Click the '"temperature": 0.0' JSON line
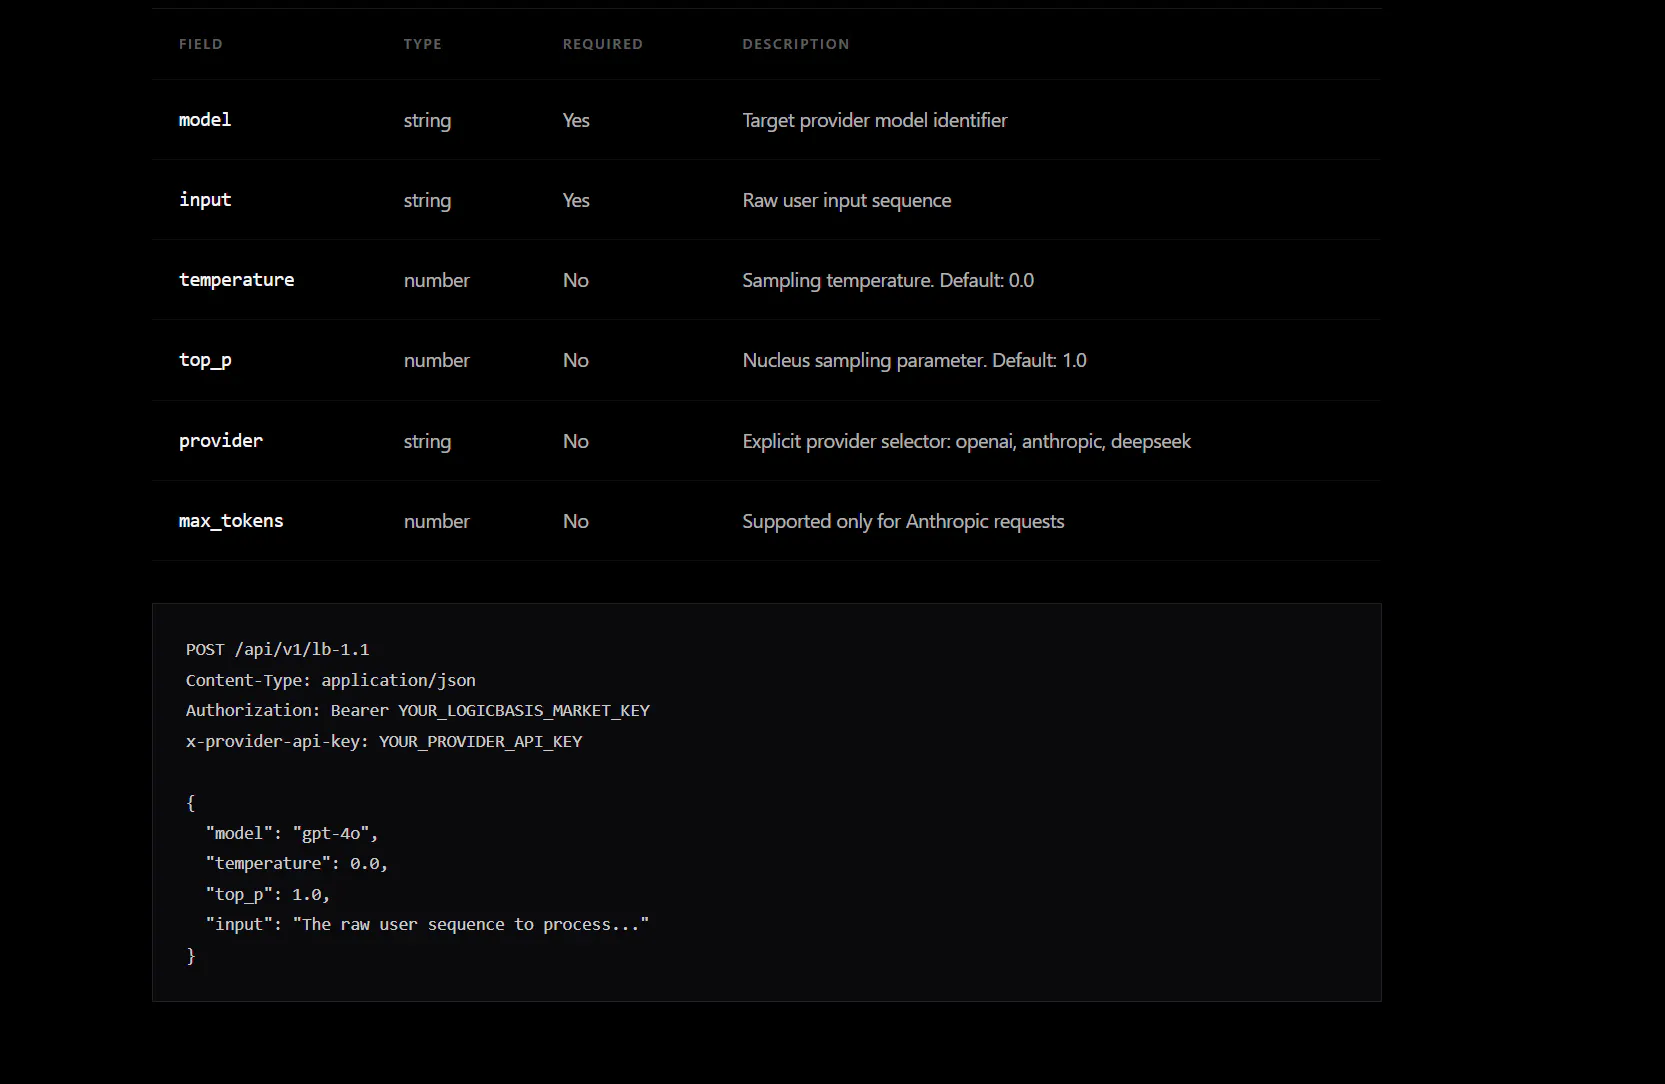This screenshot has width=1665, height=1084. (x=297, y=863)
